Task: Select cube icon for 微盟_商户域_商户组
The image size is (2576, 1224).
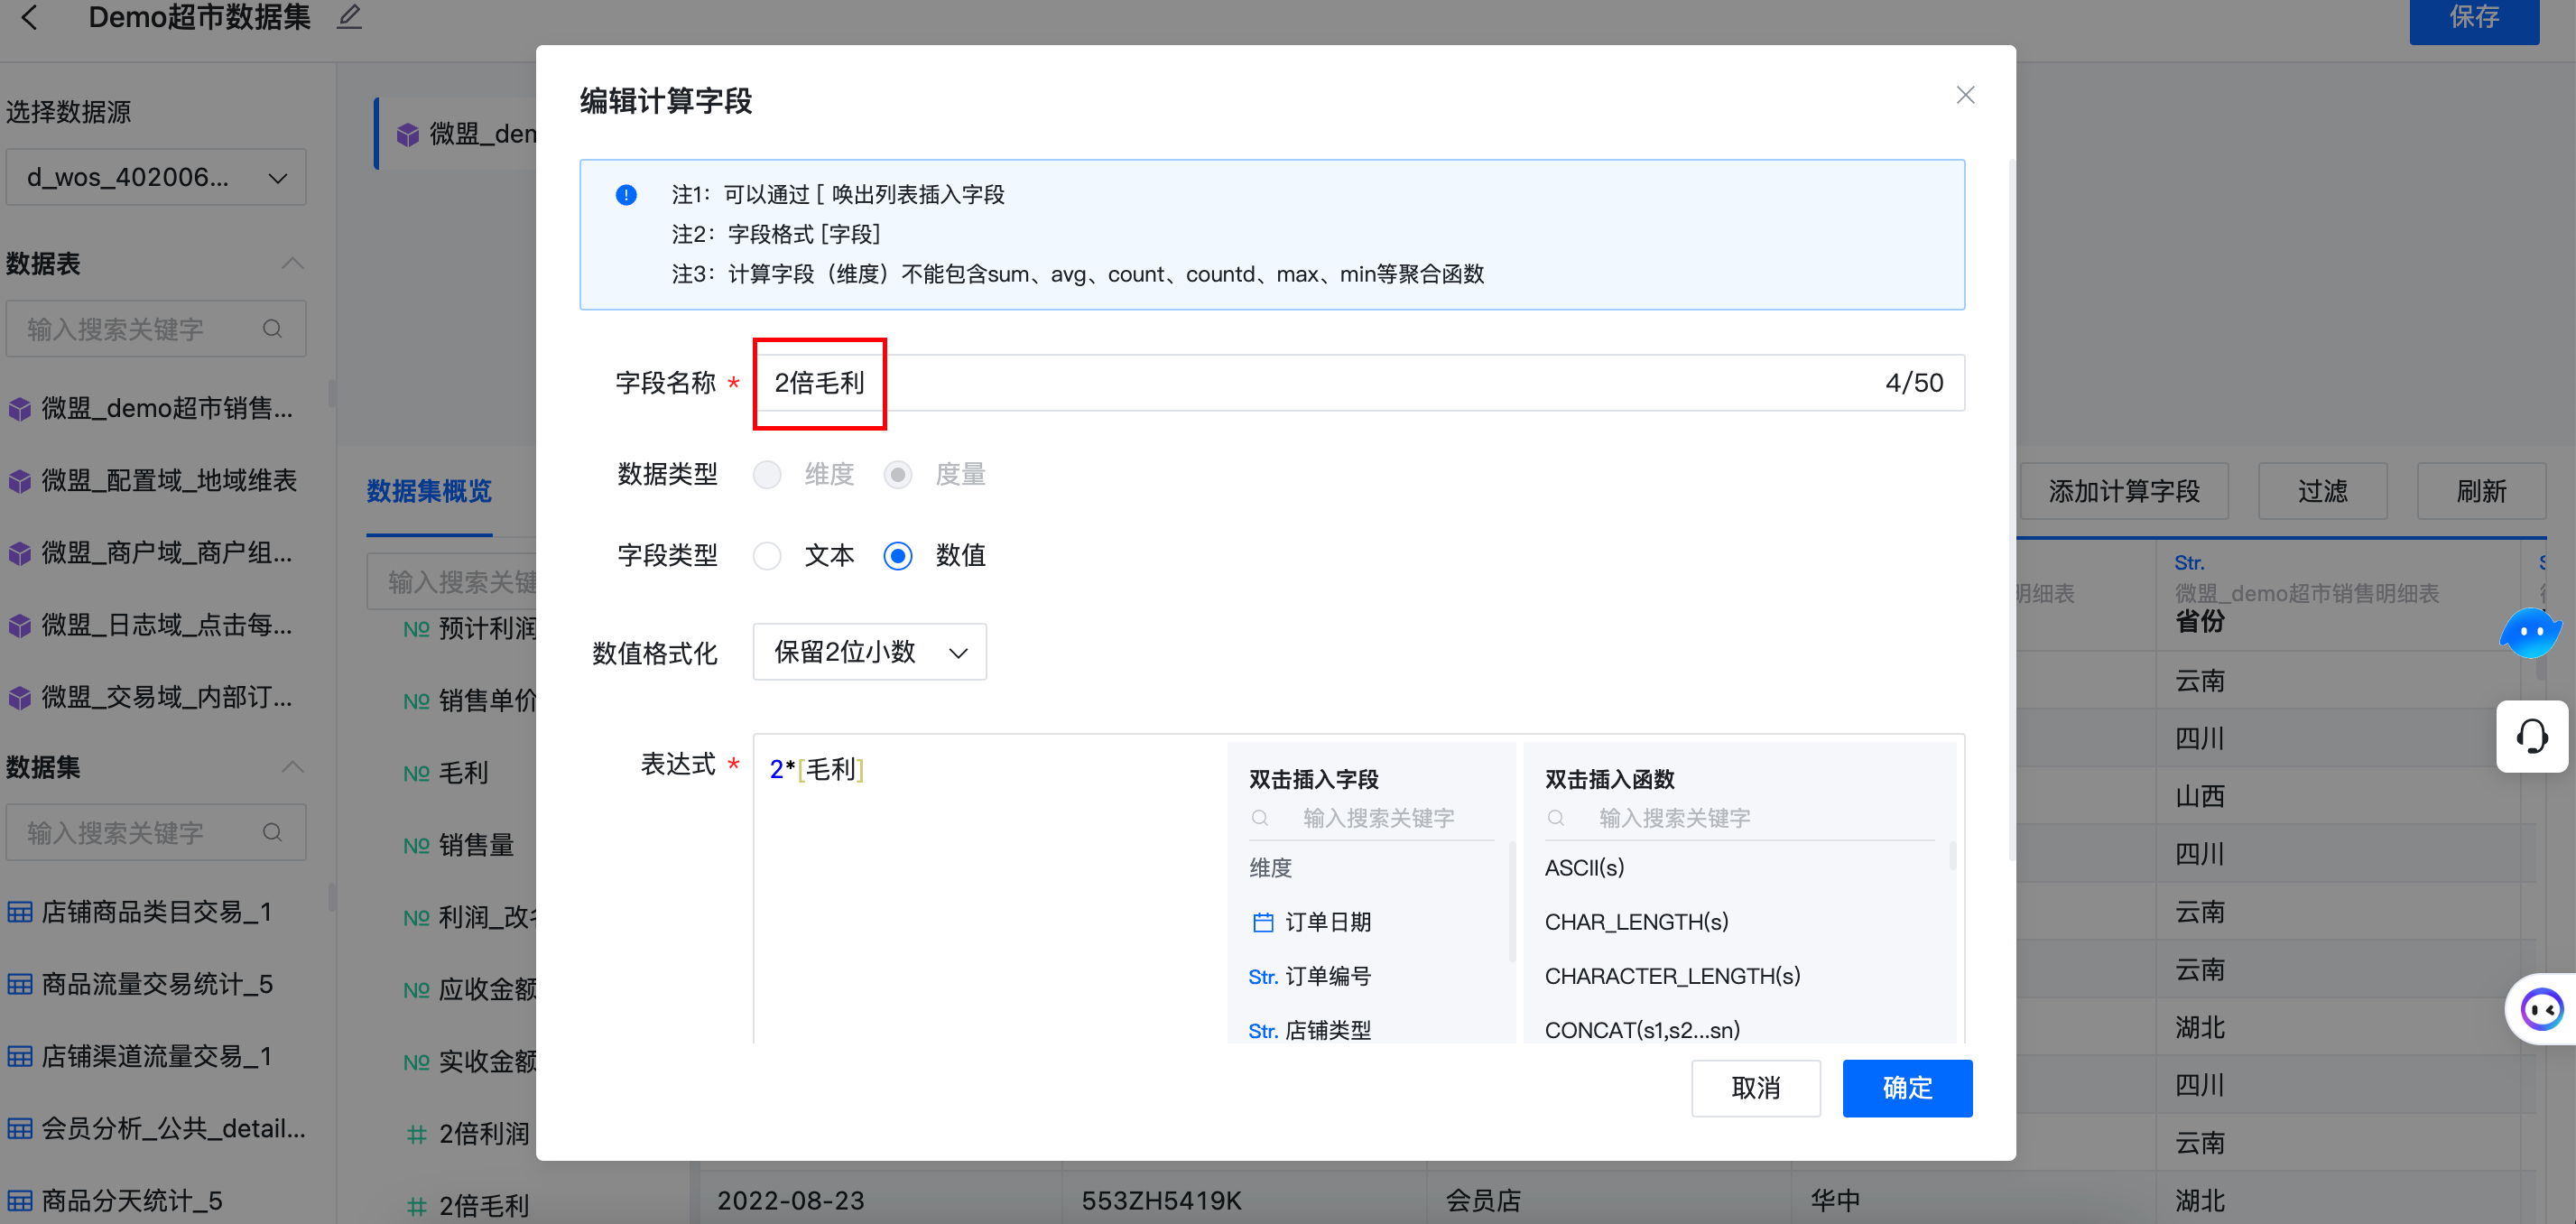Action: pyautogui.click(x=20, y=553)
